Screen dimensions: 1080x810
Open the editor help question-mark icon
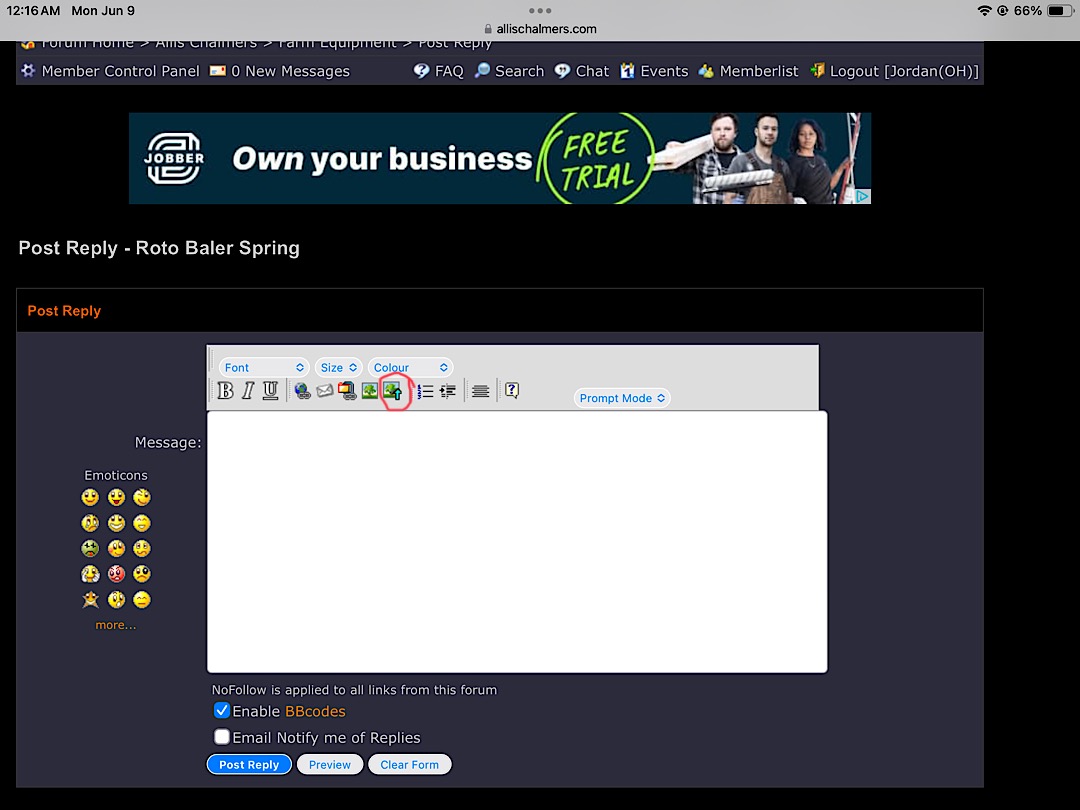click(512, 391)
